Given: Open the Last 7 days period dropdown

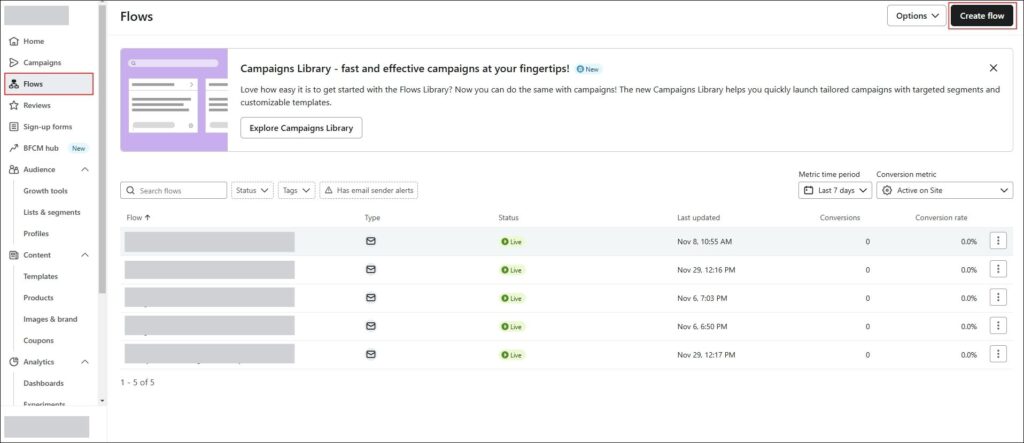Looking at the screenshot, I should coord(835,190).
